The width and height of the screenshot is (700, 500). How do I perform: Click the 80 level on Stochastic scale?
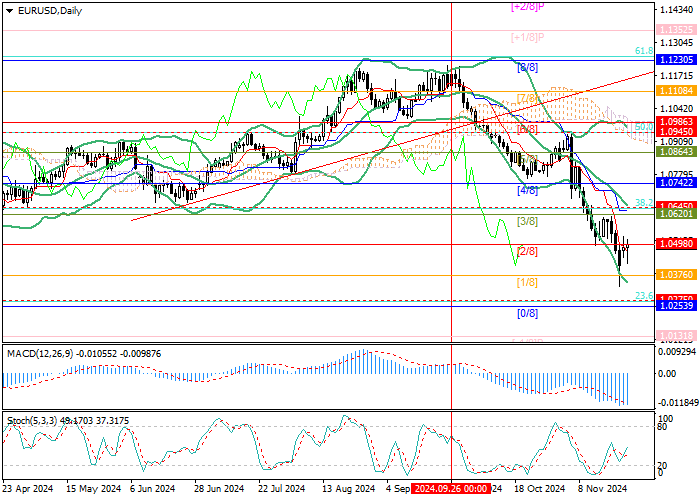[x=662, y=427]
